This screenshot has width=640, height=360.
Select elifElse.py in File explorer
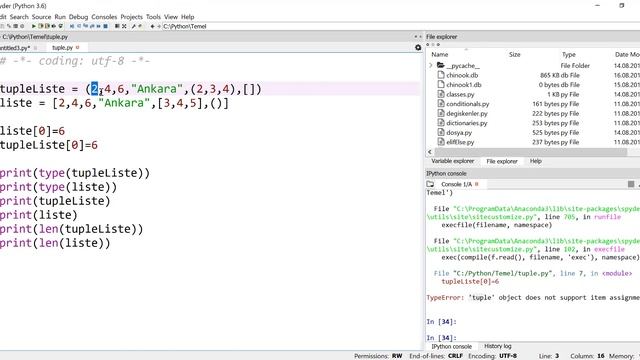pos(460,142)
